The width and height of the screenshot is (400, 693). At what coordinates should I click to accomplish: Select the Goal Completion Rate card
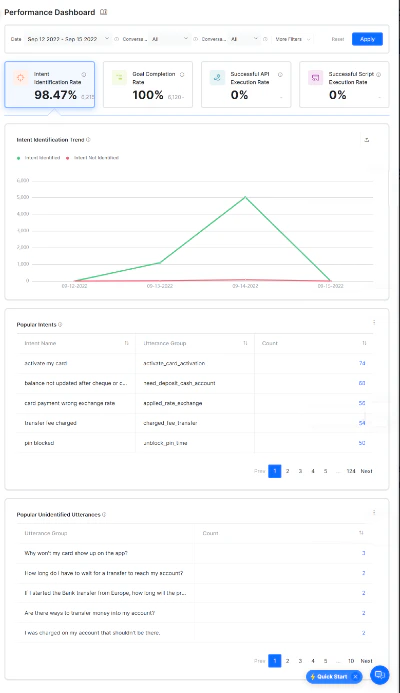(x=148, y=84)
